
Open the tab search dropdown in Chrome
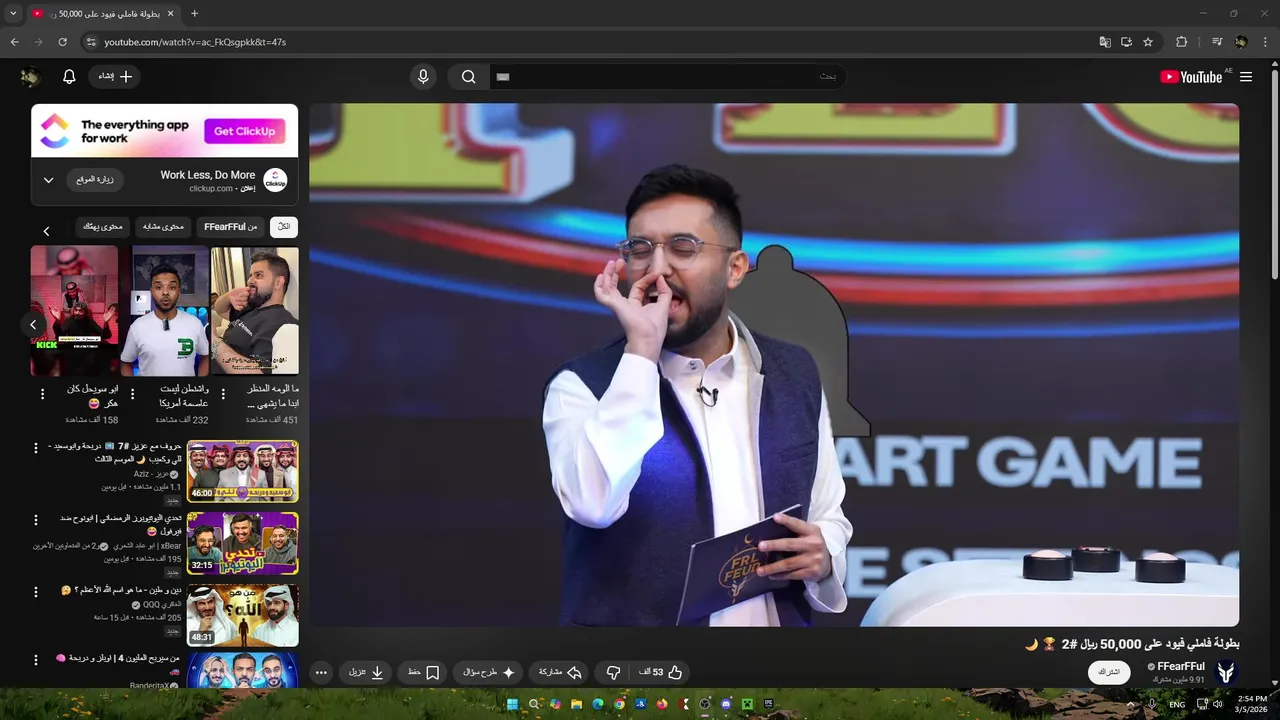point(13,13)
